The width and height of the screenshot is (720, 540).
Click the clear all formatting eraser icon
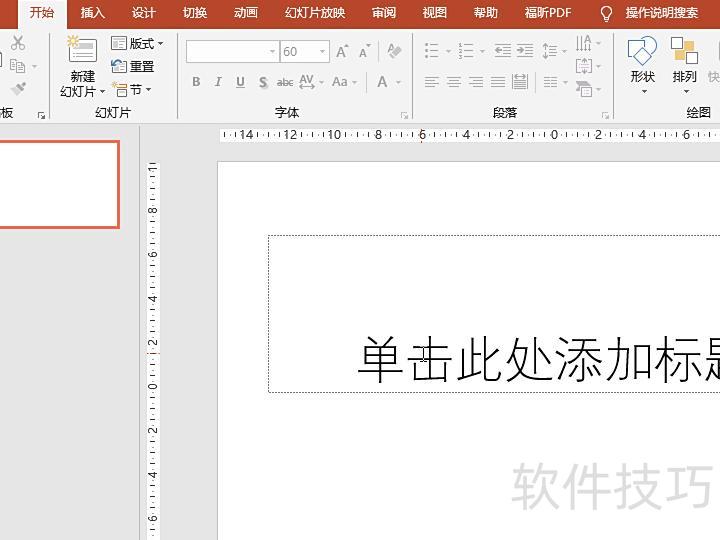(394, 52)
